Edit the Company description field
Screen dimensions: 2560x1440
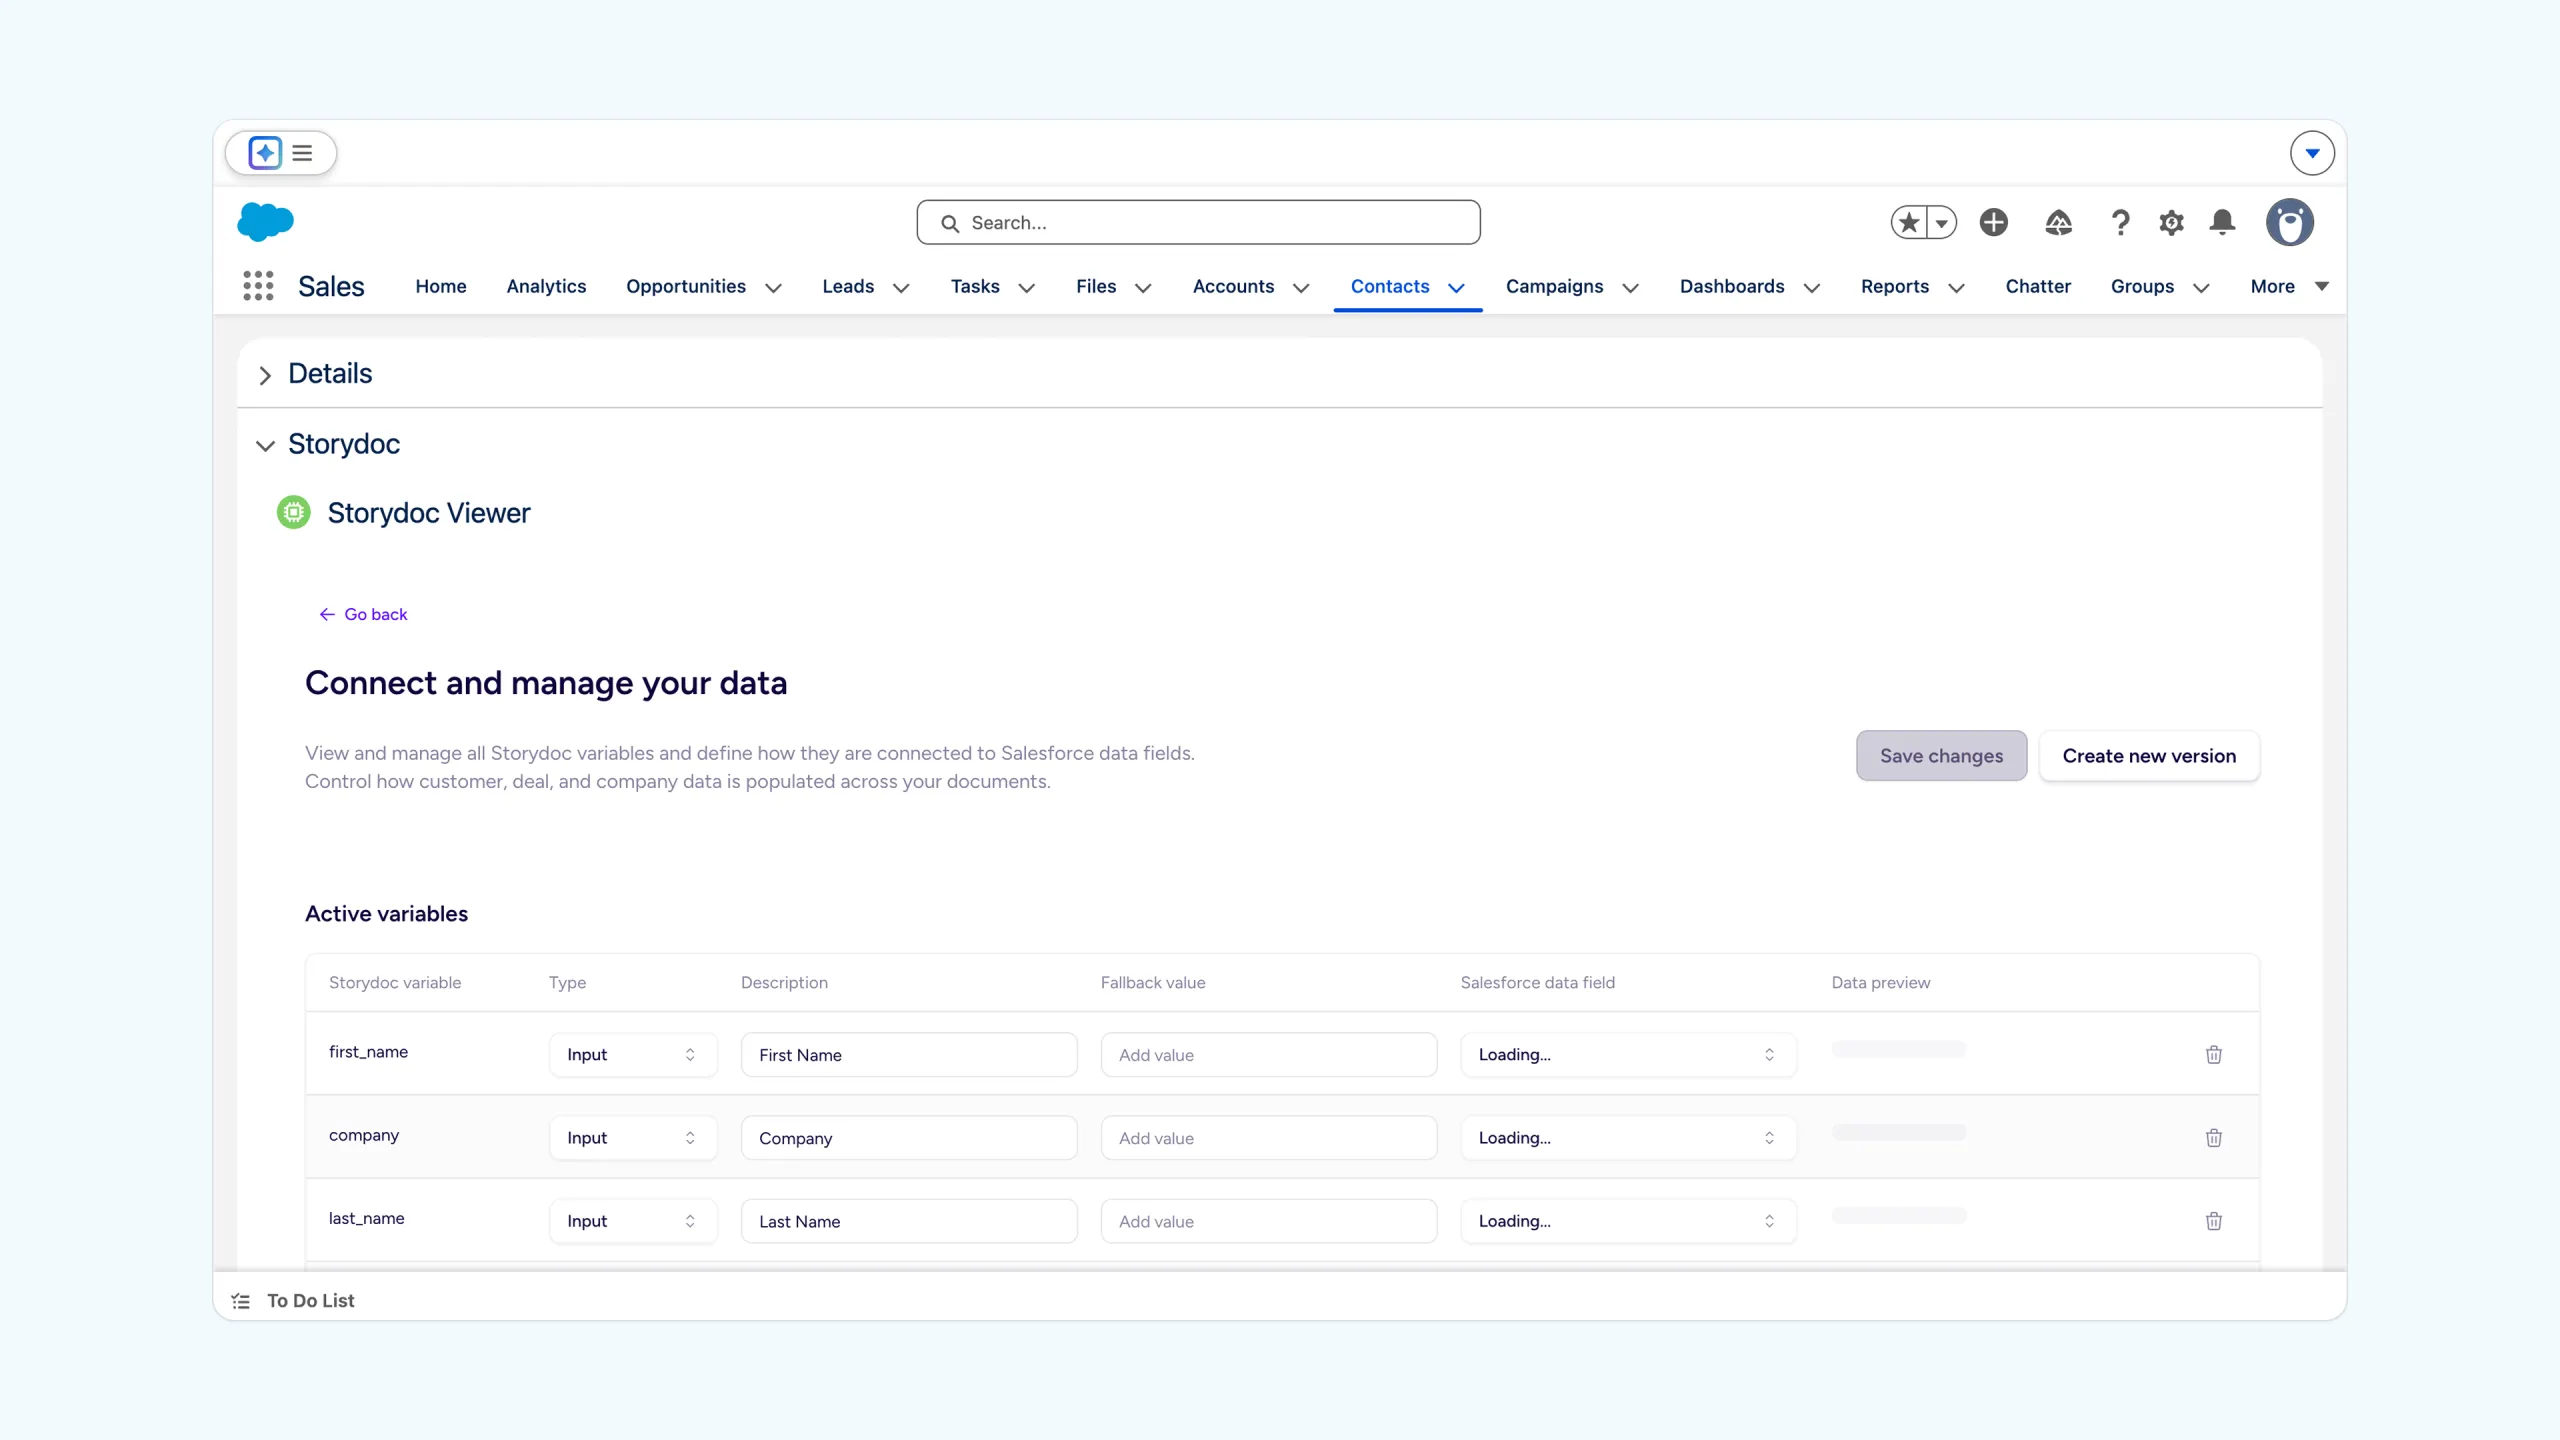(909, 1138)
